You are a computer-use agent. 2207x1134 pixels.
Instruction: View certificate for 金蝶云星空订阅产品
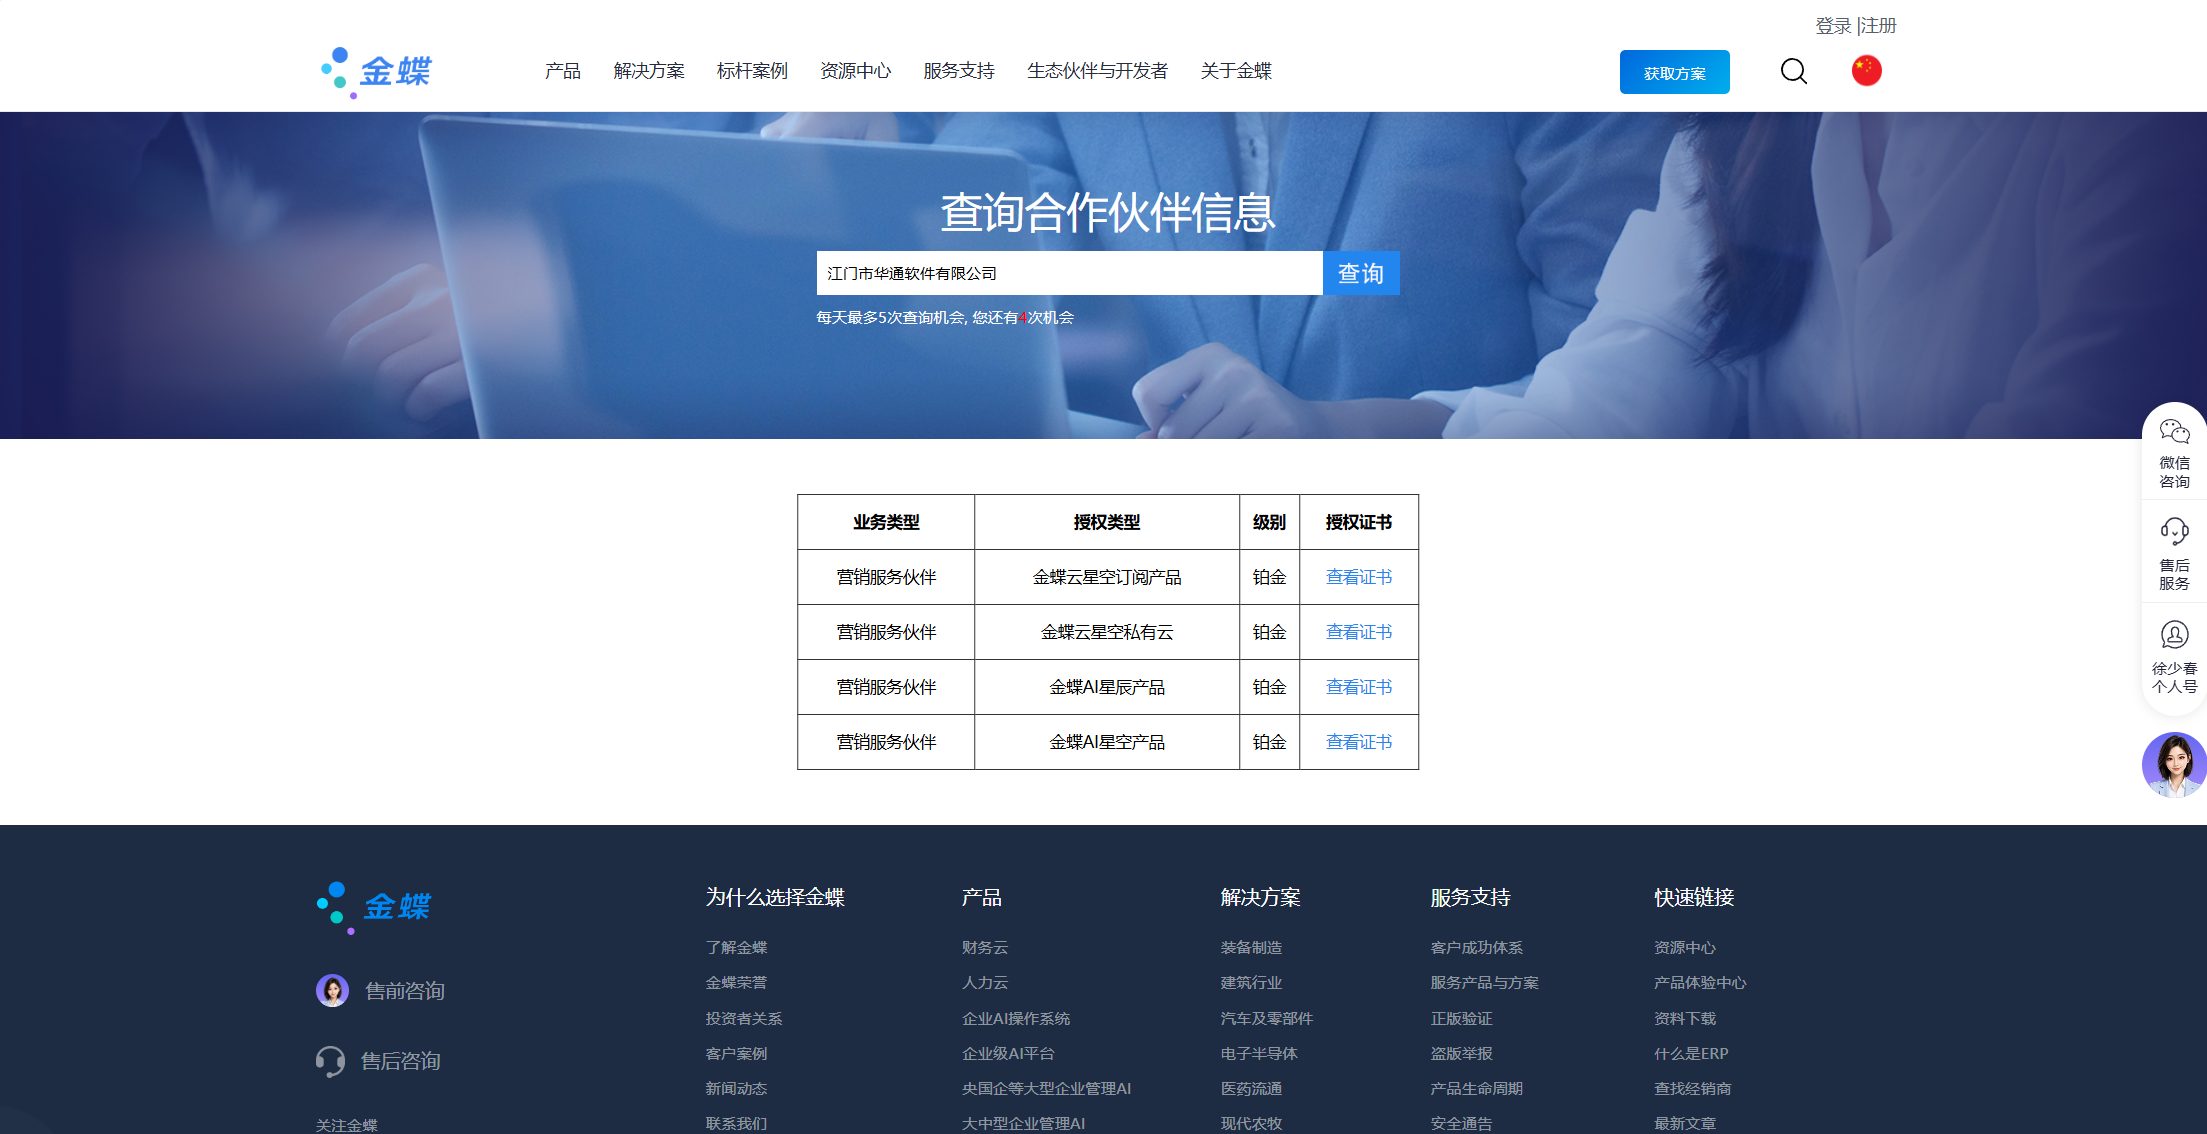click(x=1358, y=577)
